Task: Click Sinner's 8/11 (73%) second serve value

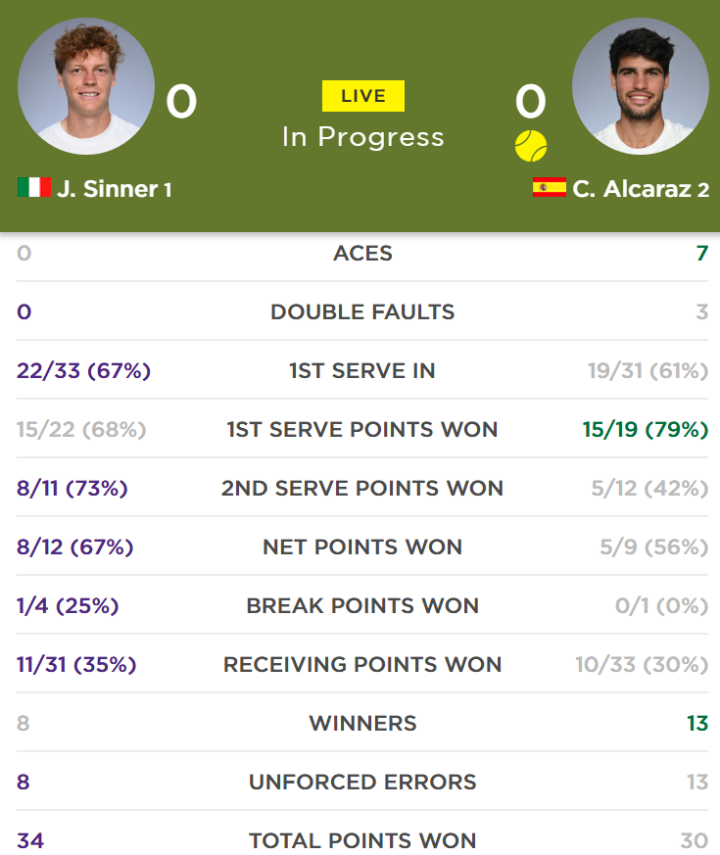Action: pos(72,489)
